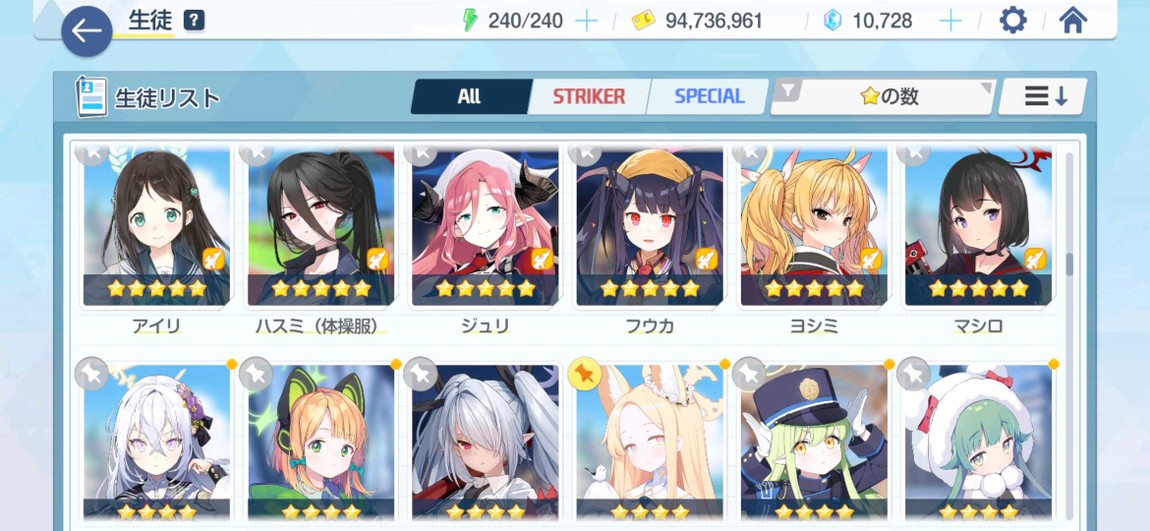Select the All tab

click(x=469, y=97)
